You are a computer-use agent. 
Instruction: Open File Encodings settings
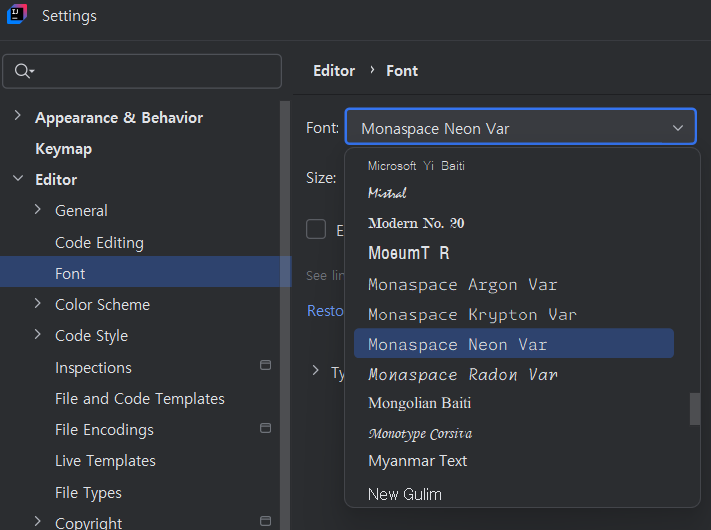(x=104, y=430)
